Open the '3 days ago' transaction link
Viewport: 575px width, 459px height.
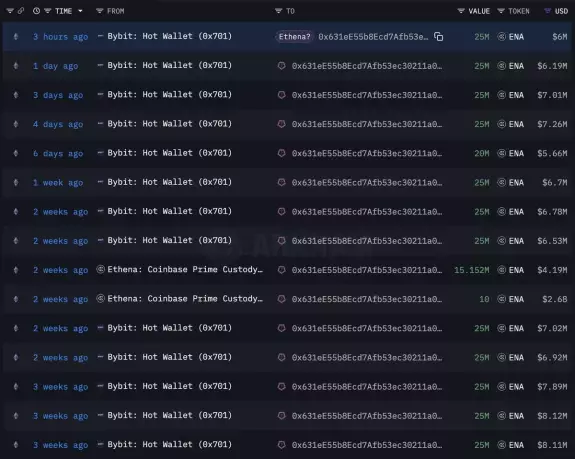click(58, 95)
